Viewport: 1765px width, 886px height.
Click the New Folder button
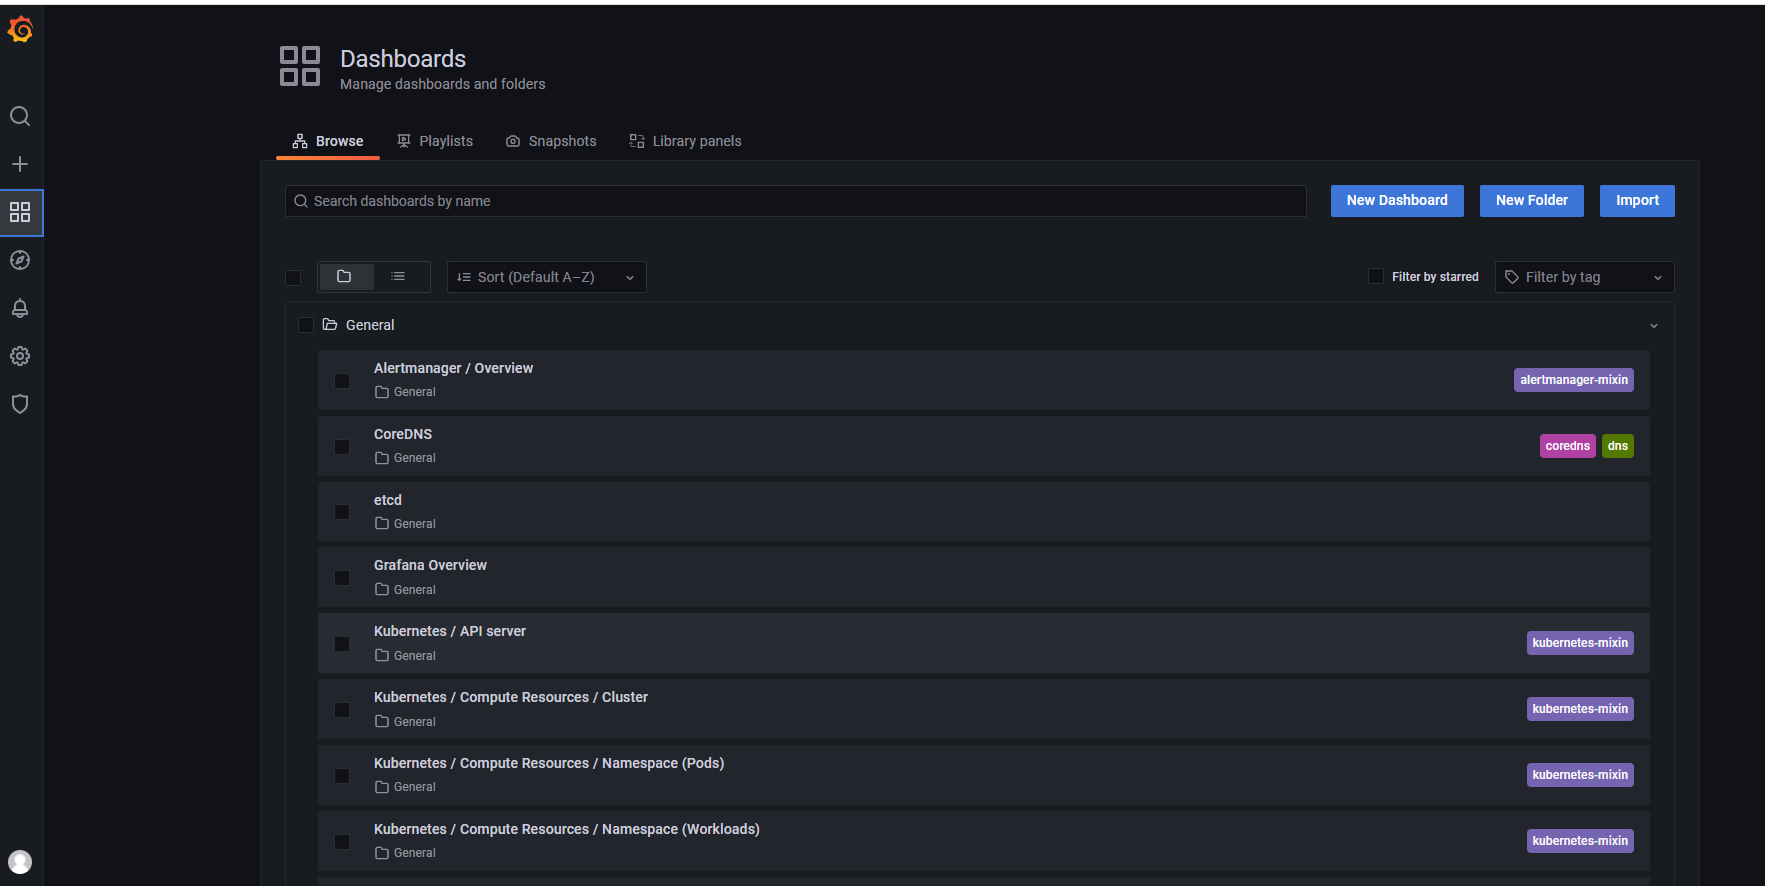[x=1532, y=200]
